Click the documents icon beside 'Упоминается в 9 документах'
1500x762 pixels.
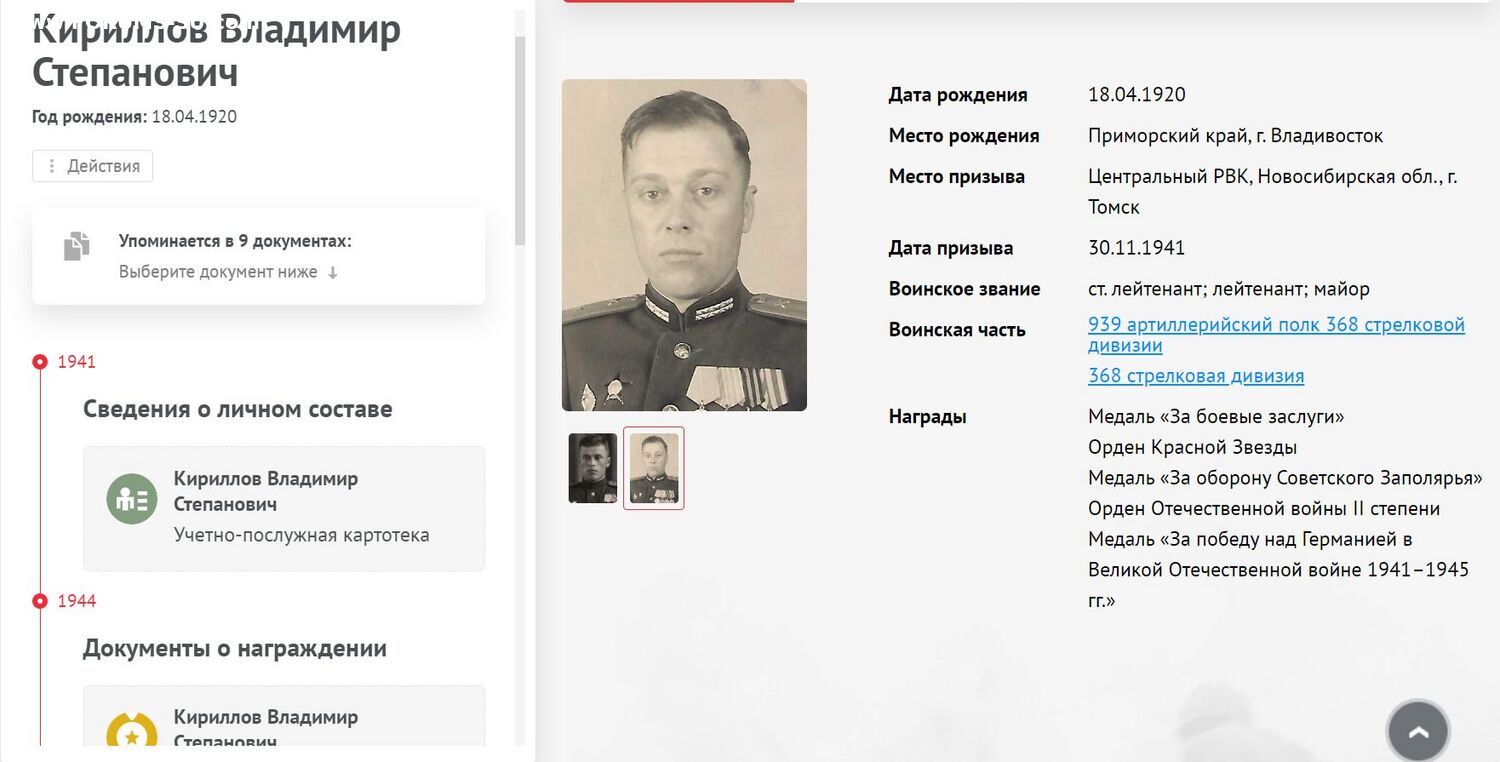tap(77, 246)
